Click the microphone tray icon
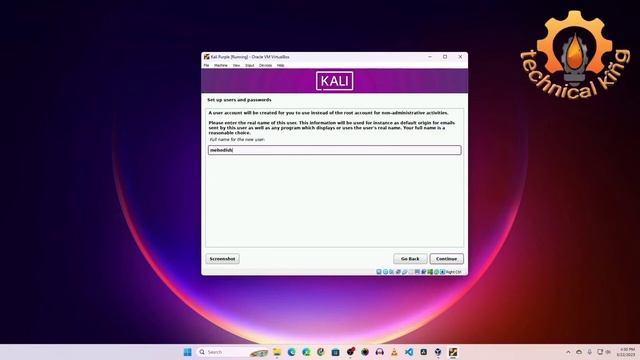 [x=589, y=352]
